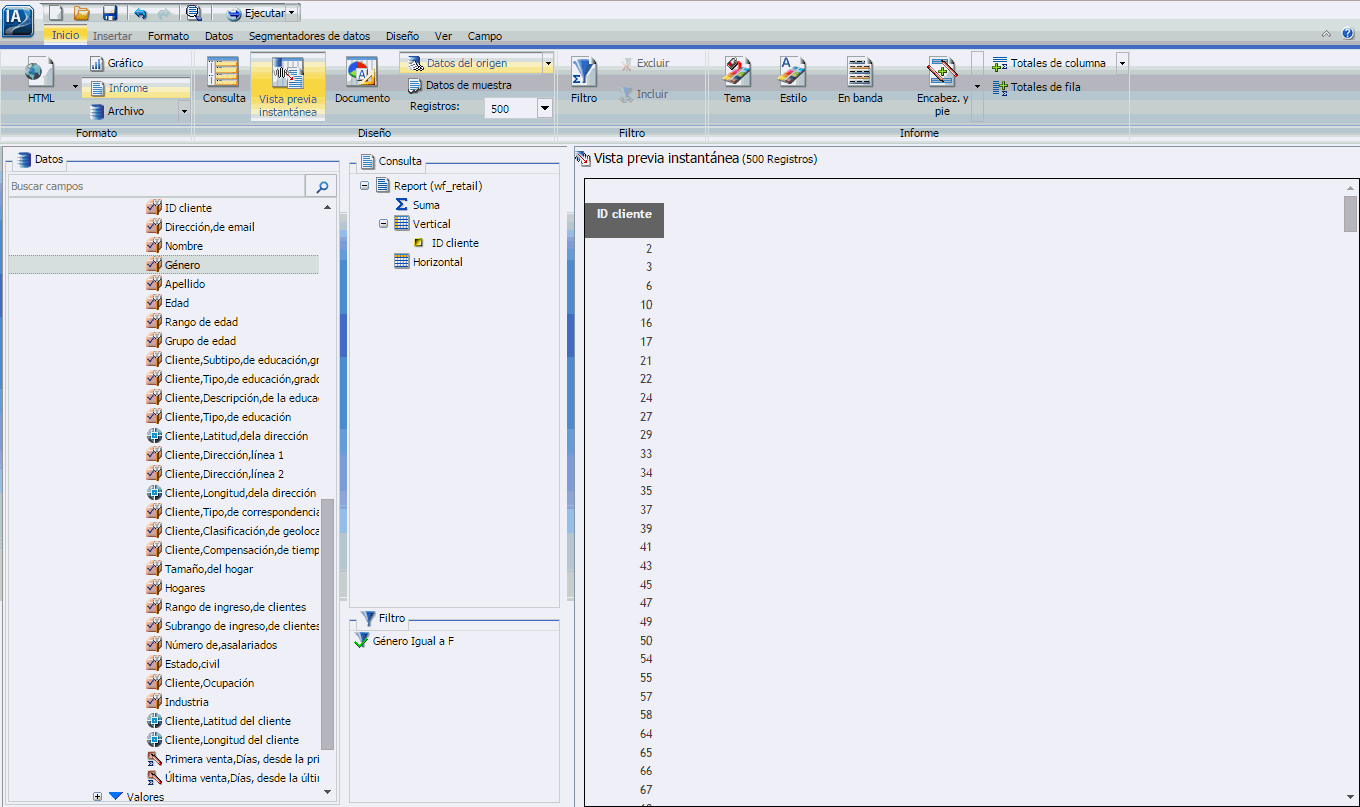The image size is (1360, 807).
Task: Open the Formato ribbon tab
Action: (168, 36)
